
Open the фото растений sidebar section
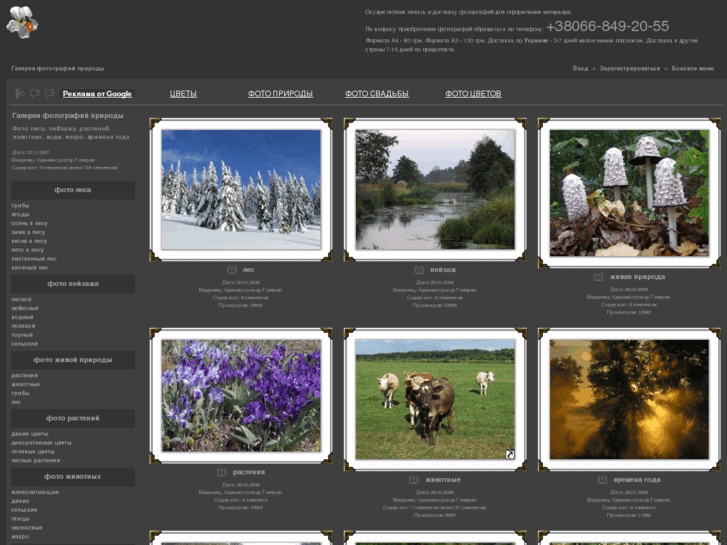tap(73, 418)
